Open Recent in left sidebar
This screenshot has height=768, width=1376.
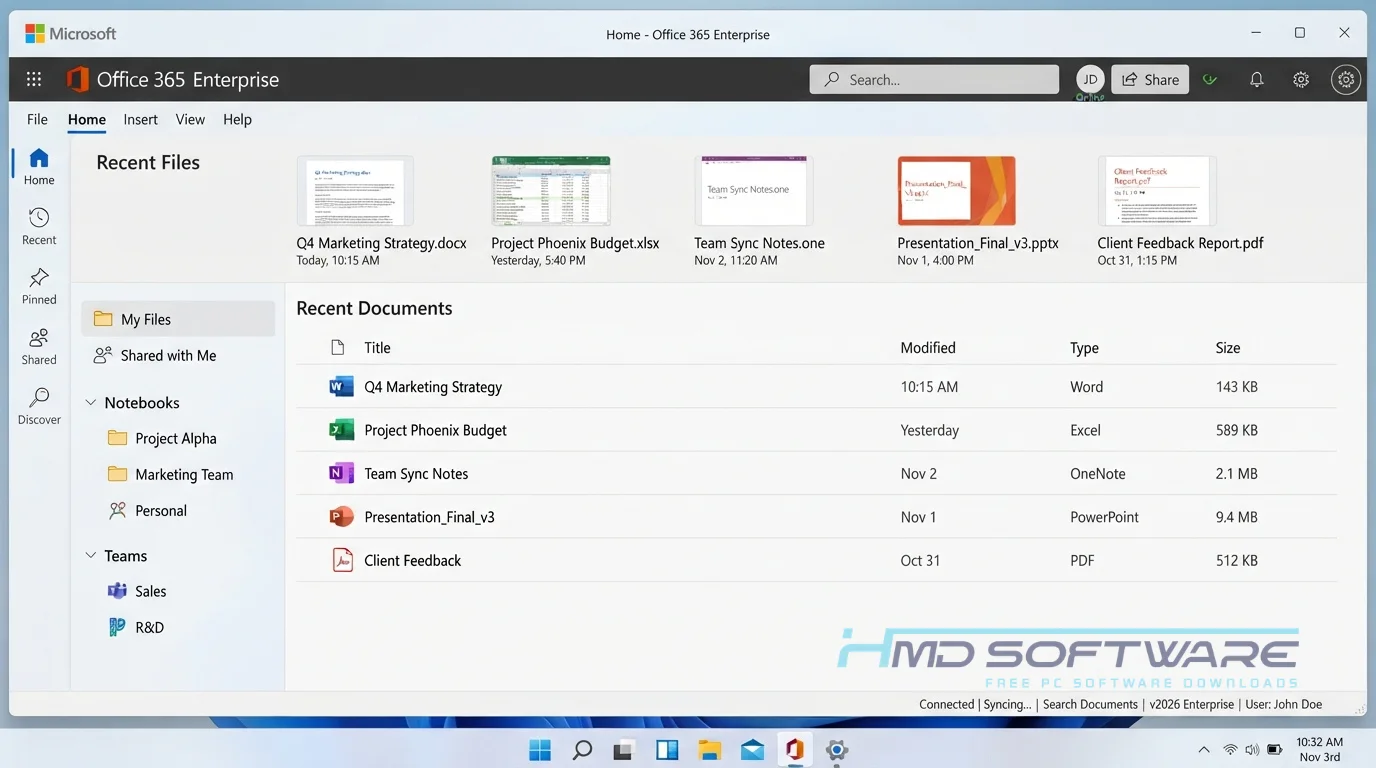pyautogui.click(x=39, y=226)
